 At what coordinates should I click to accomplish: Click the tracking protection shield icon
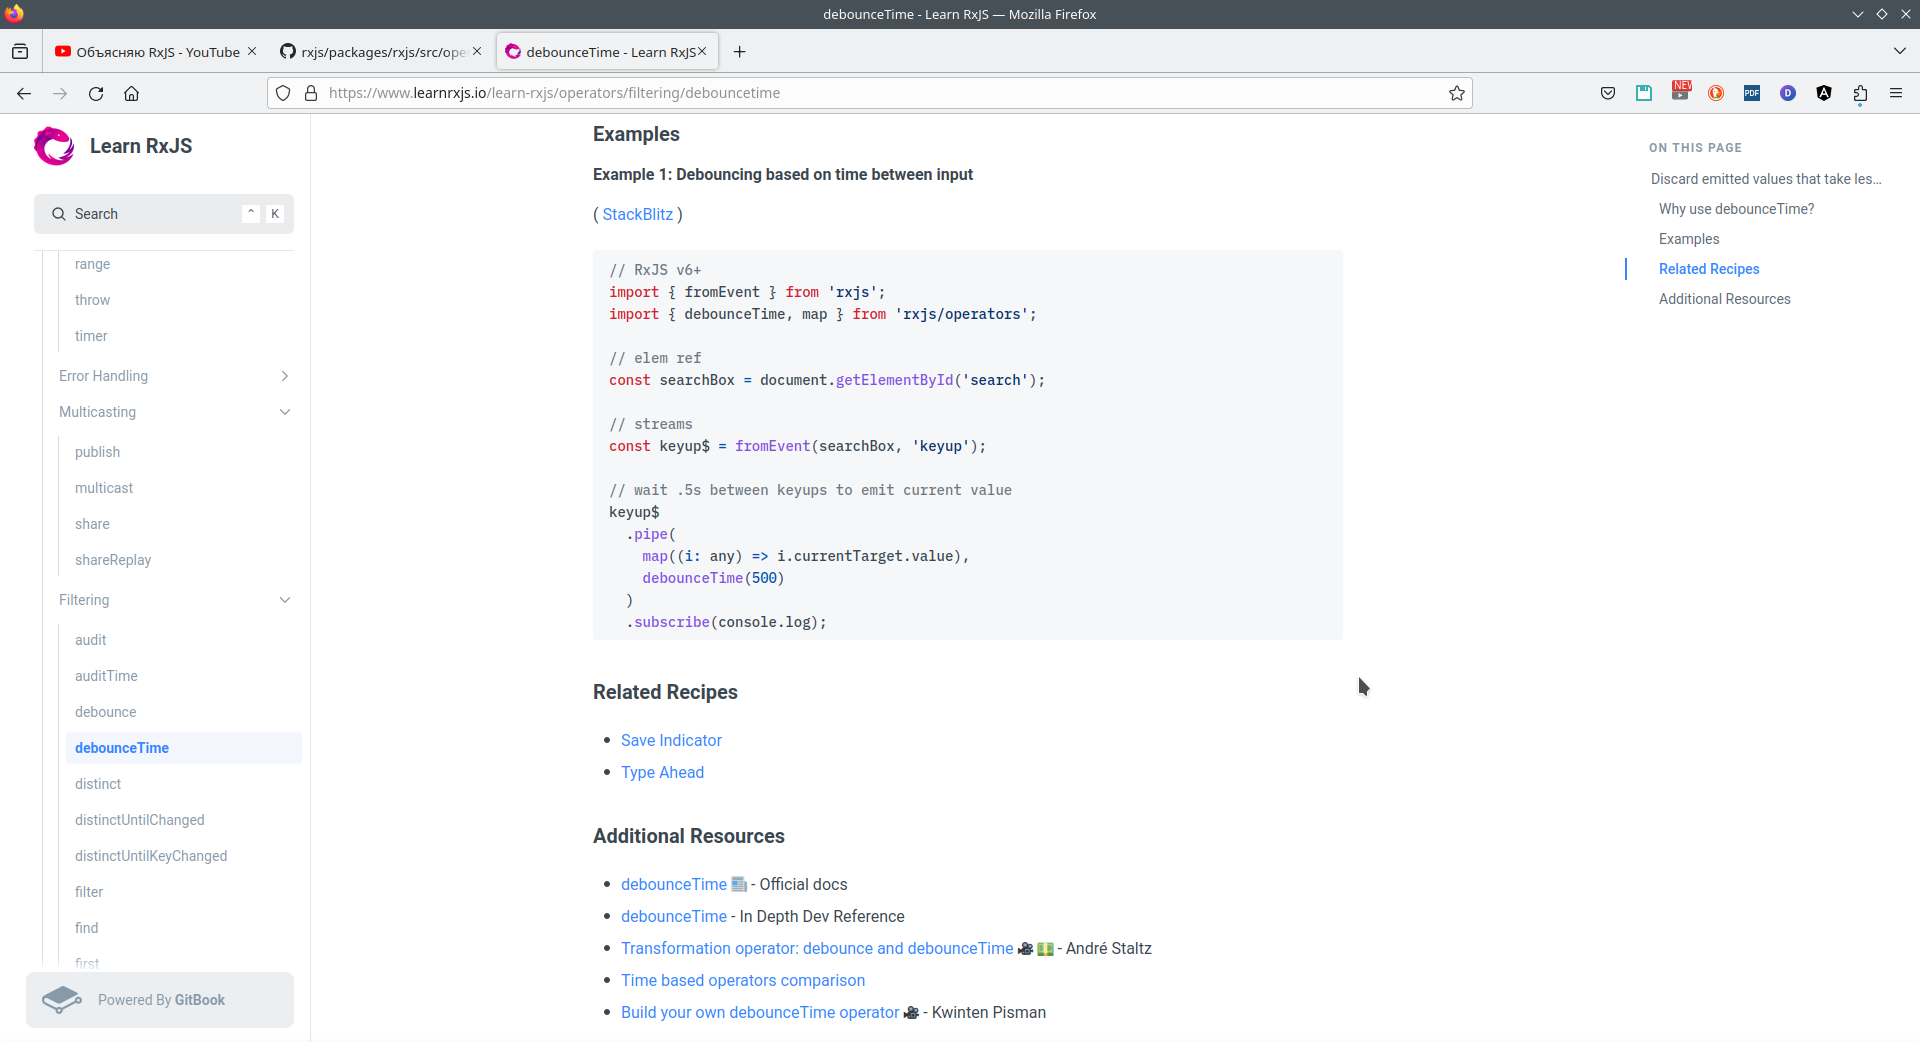(x=283, y=93)
